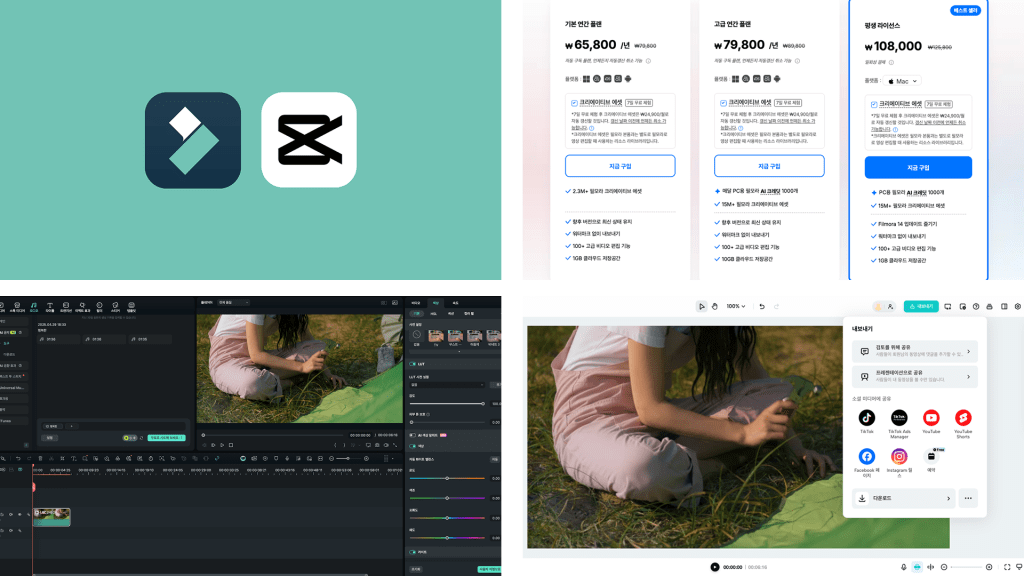The height and width of the screenshot is (576, 1024).
Task: Click Android platform icon in ₩79,800 plan
Action: tap(777, 79)
